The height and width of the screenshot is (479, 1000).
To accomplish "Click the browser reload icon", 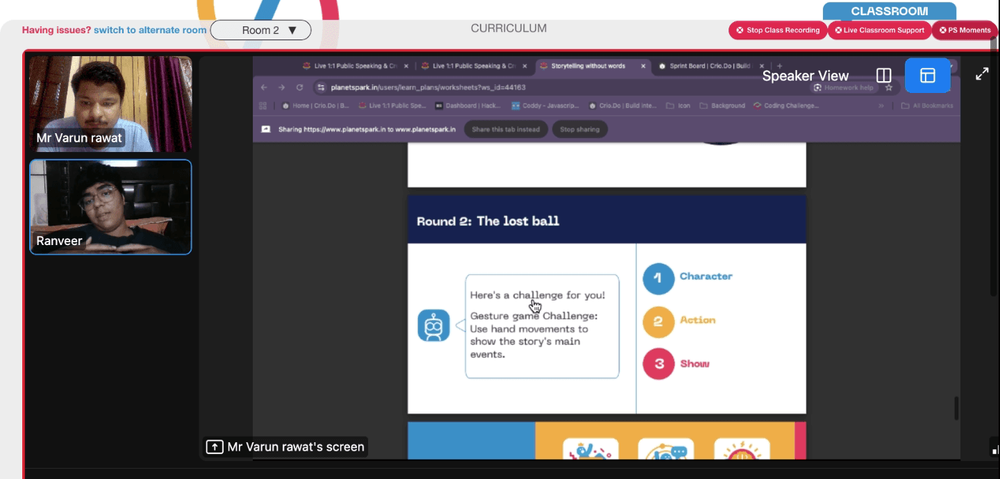I will tap(299, 88).
